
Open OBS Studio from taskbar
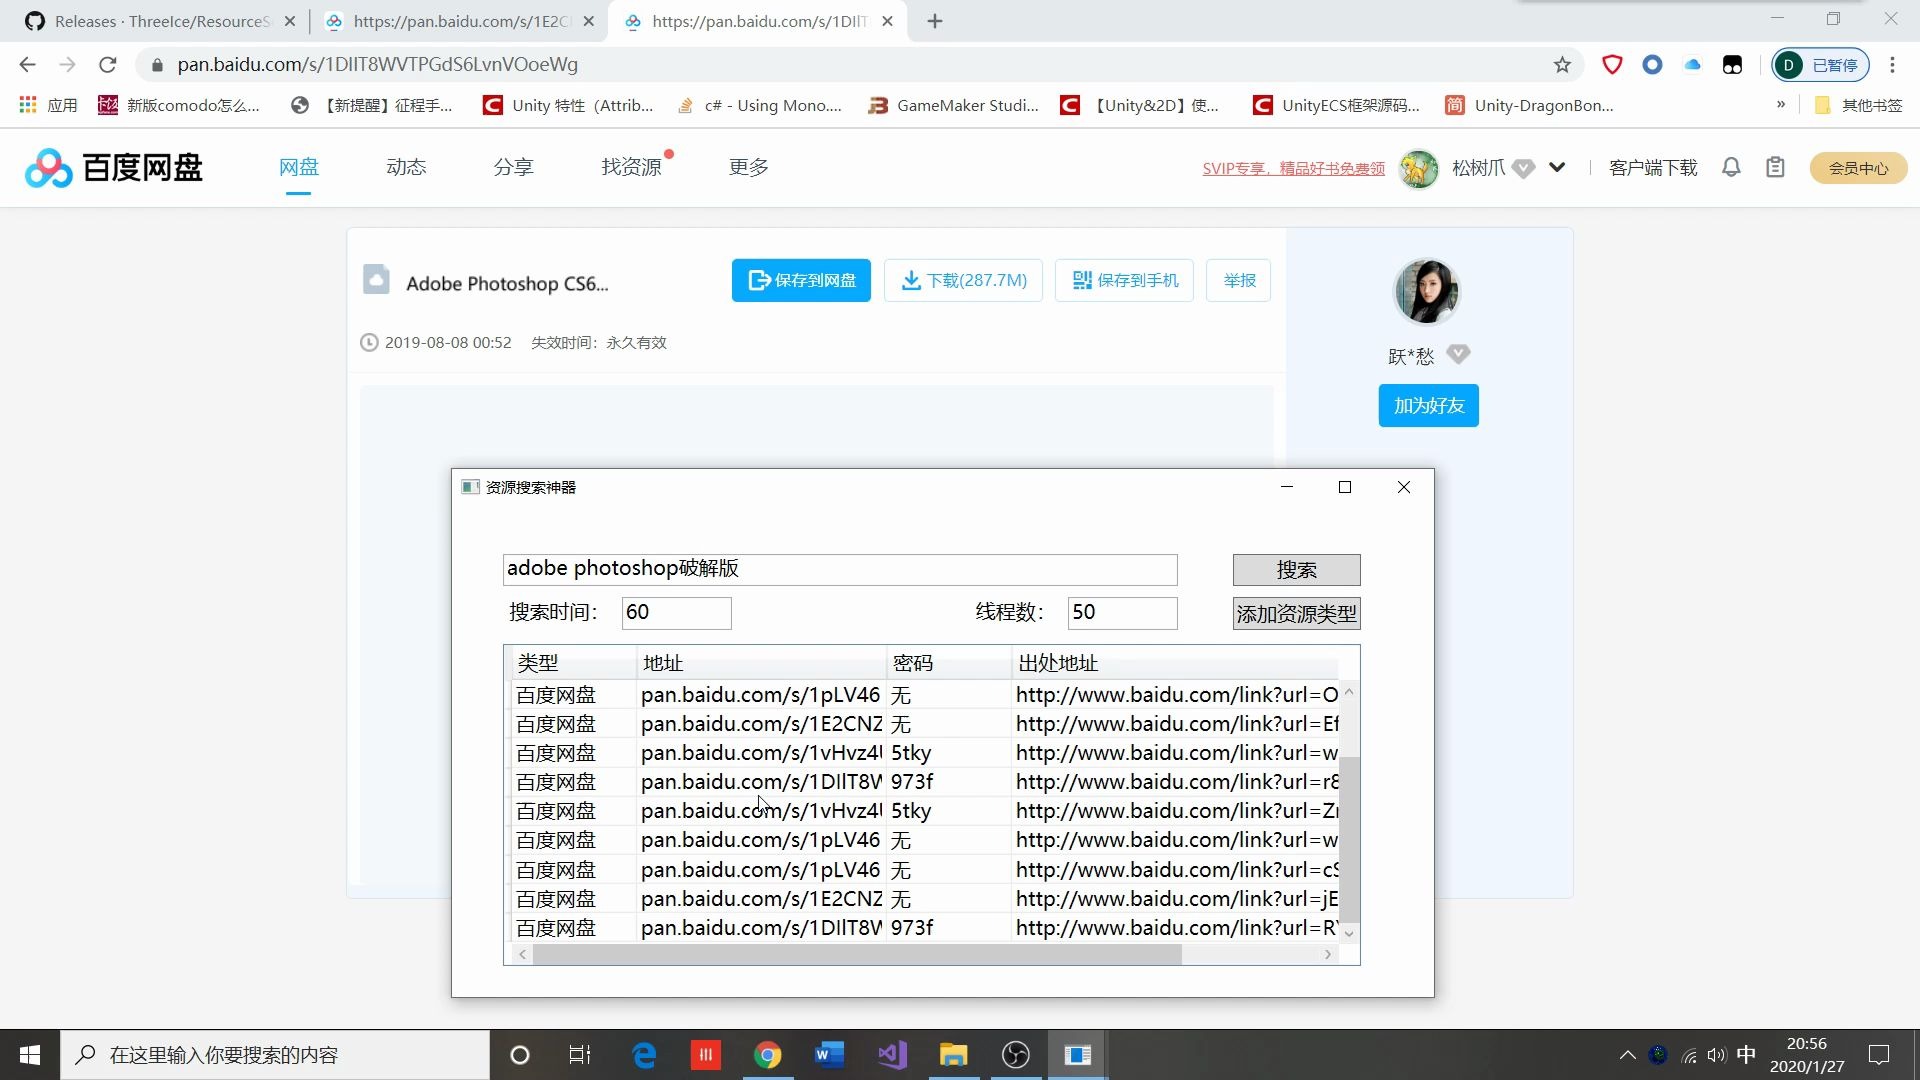[1015, 1055]
